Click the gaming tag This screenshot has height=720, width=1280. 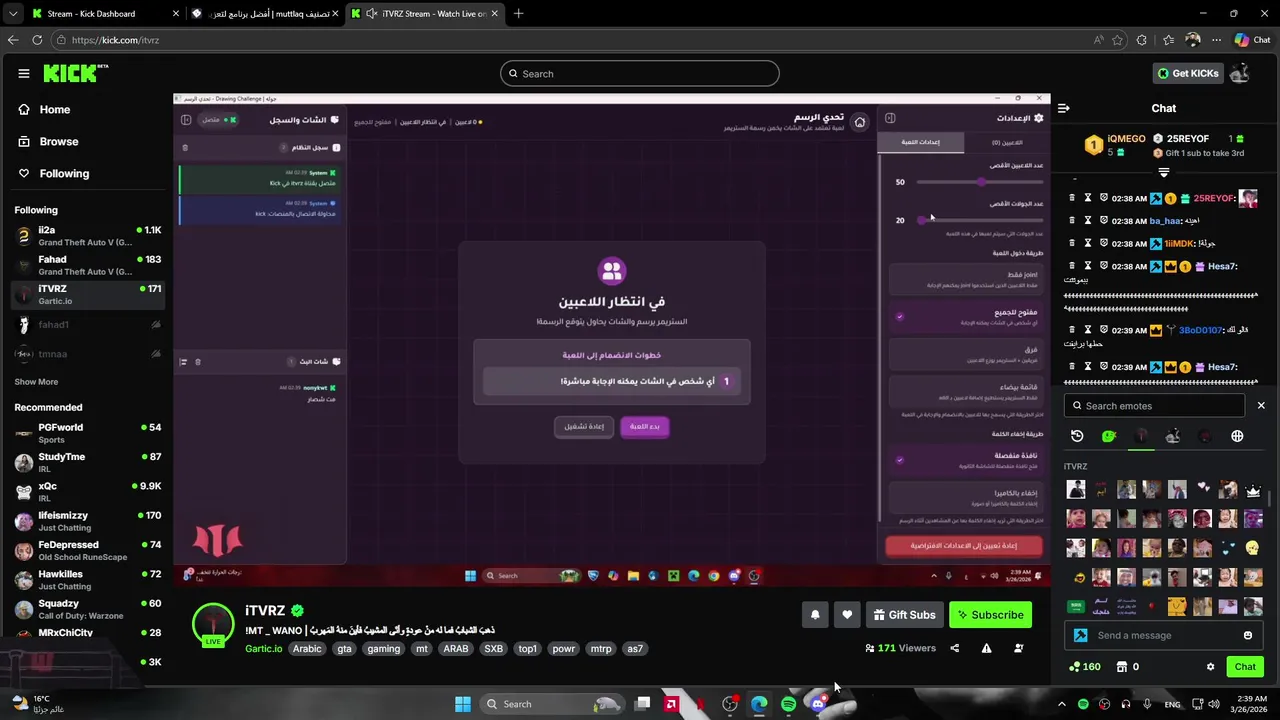(383, 649)
